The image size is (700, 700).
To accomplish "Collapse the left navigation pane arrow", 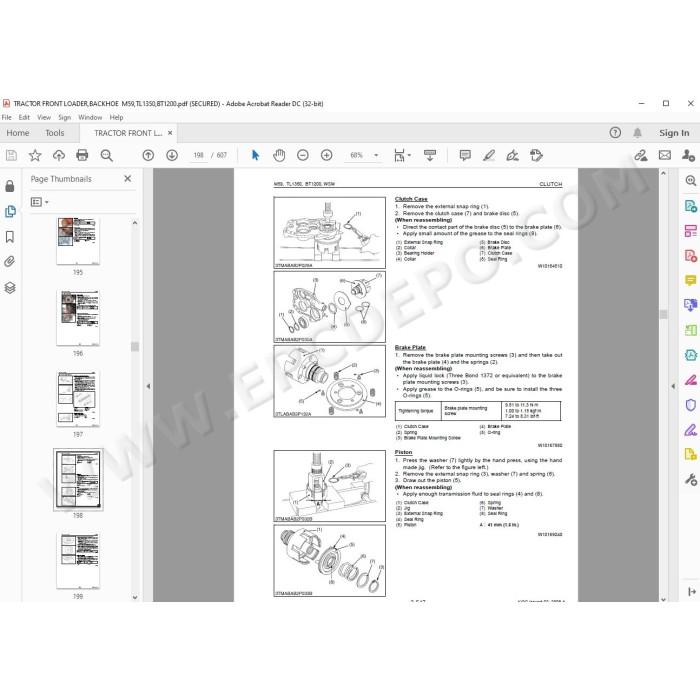I will 148,386.
